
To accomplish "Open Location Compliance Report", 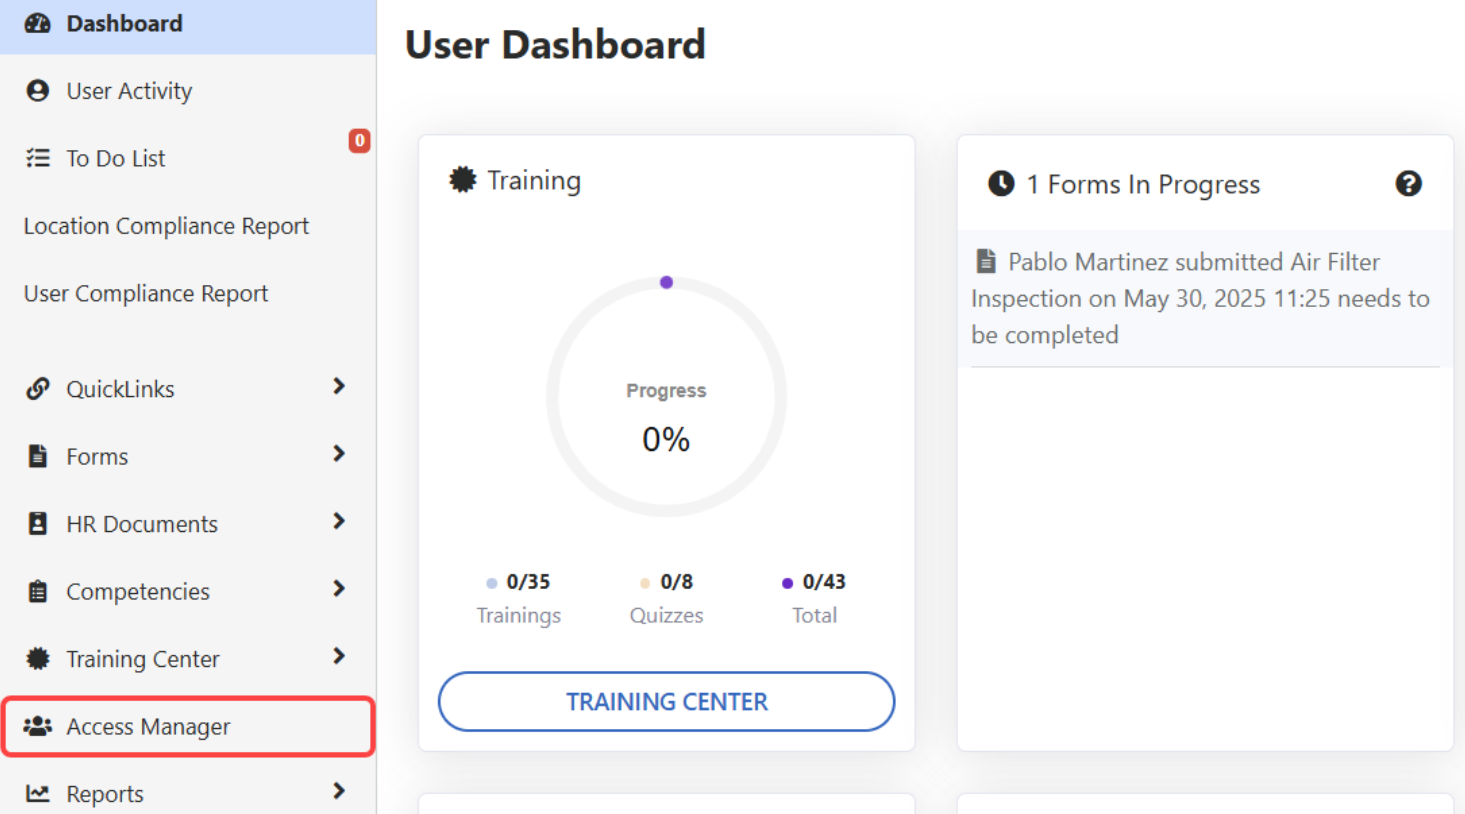I will point(166,226).
